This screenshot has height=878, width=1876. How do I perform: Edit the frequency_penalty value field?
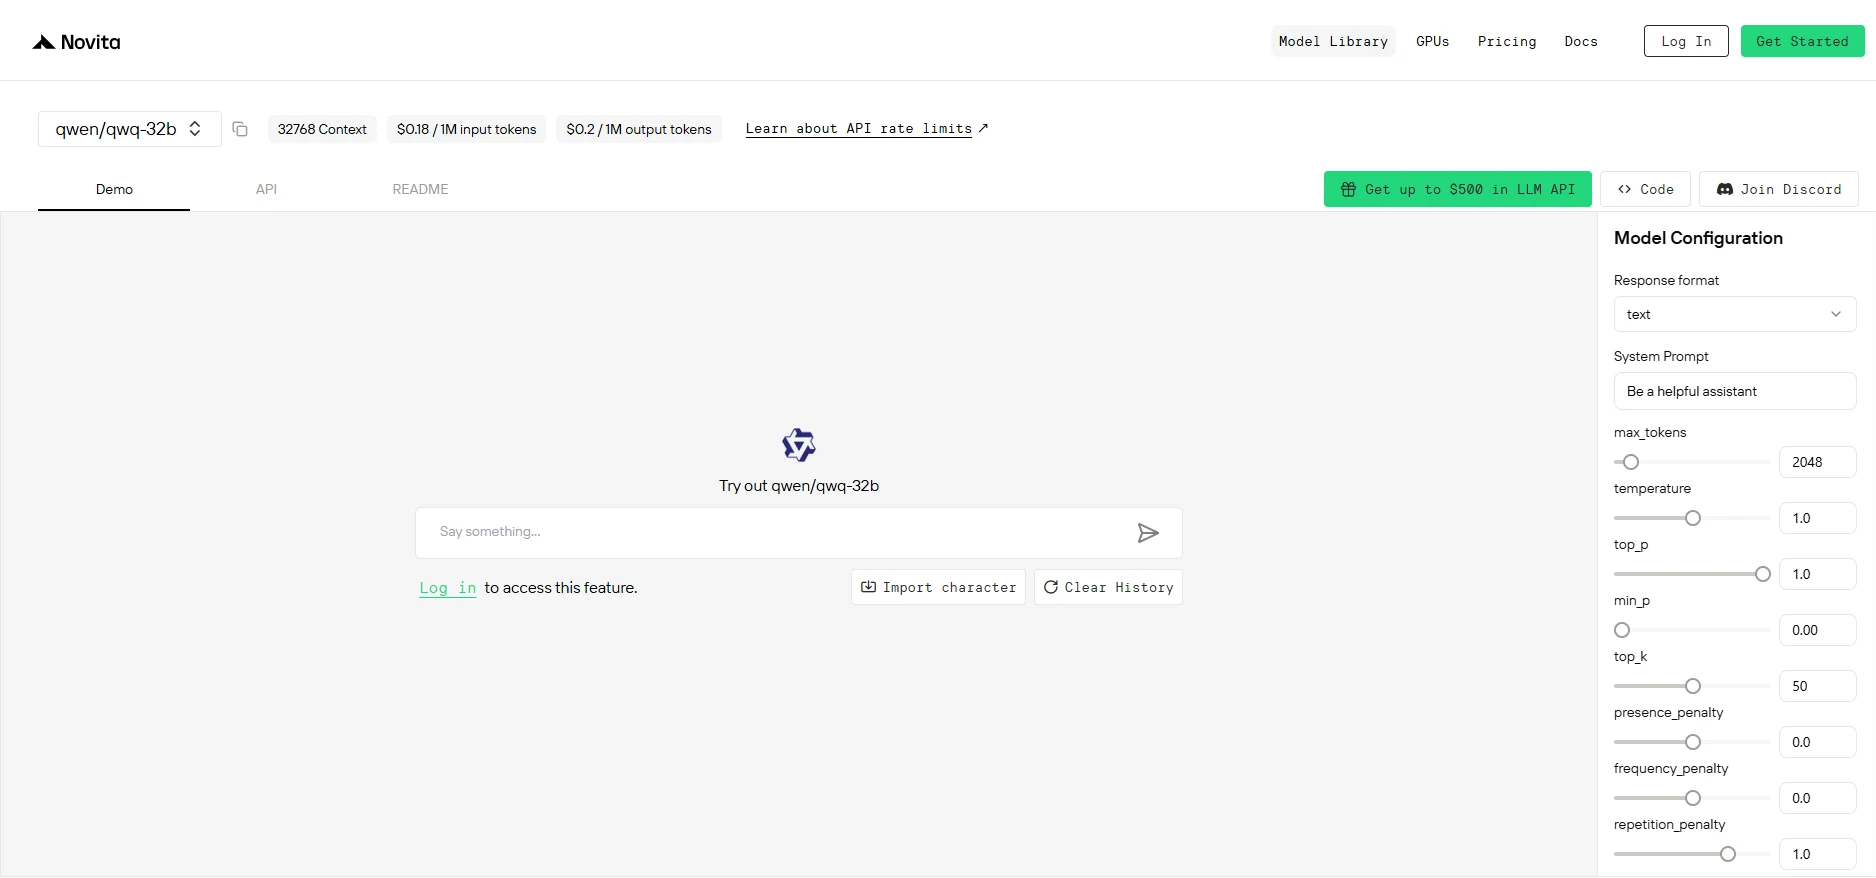coord(1818,798)
